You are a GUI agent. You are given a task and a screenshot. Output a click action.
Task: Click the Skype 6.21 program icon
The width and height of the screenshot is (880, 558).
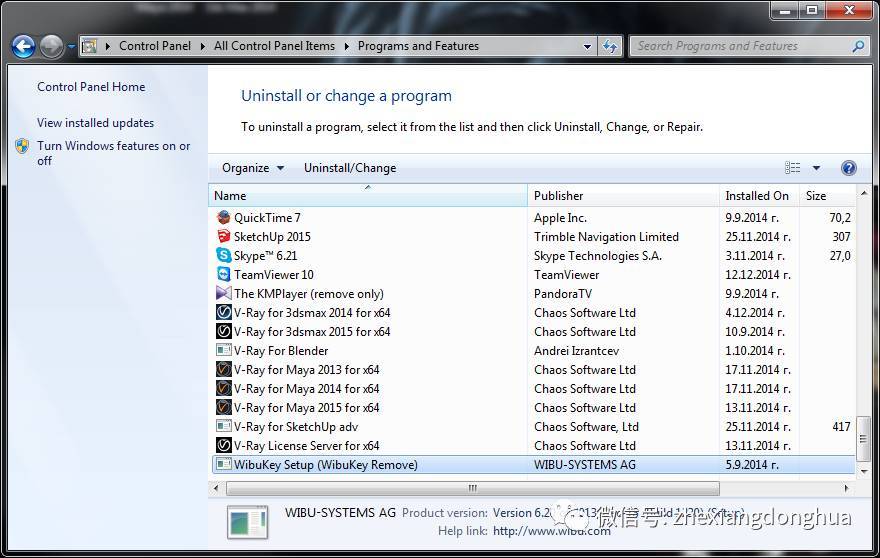point(223,255)
